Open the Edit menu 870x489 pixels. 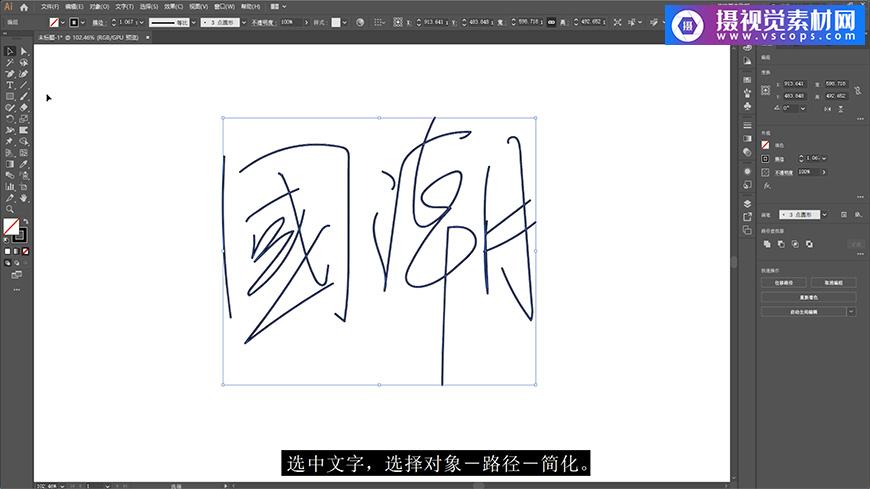point(74,7)
